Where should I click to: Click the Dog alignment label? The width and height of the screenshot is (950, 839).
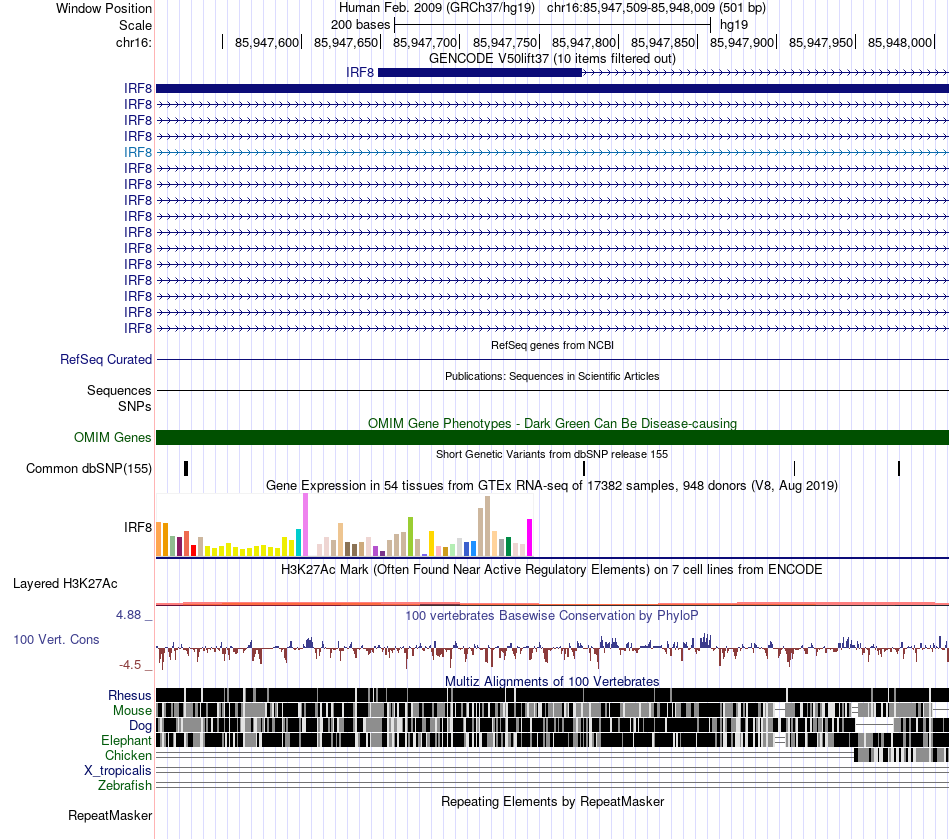(x=140, y=726)
